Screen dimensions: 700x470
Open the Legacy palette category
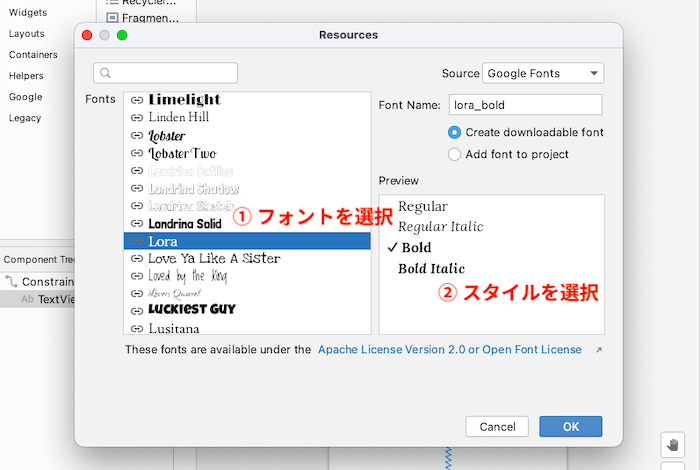(25, 118)
